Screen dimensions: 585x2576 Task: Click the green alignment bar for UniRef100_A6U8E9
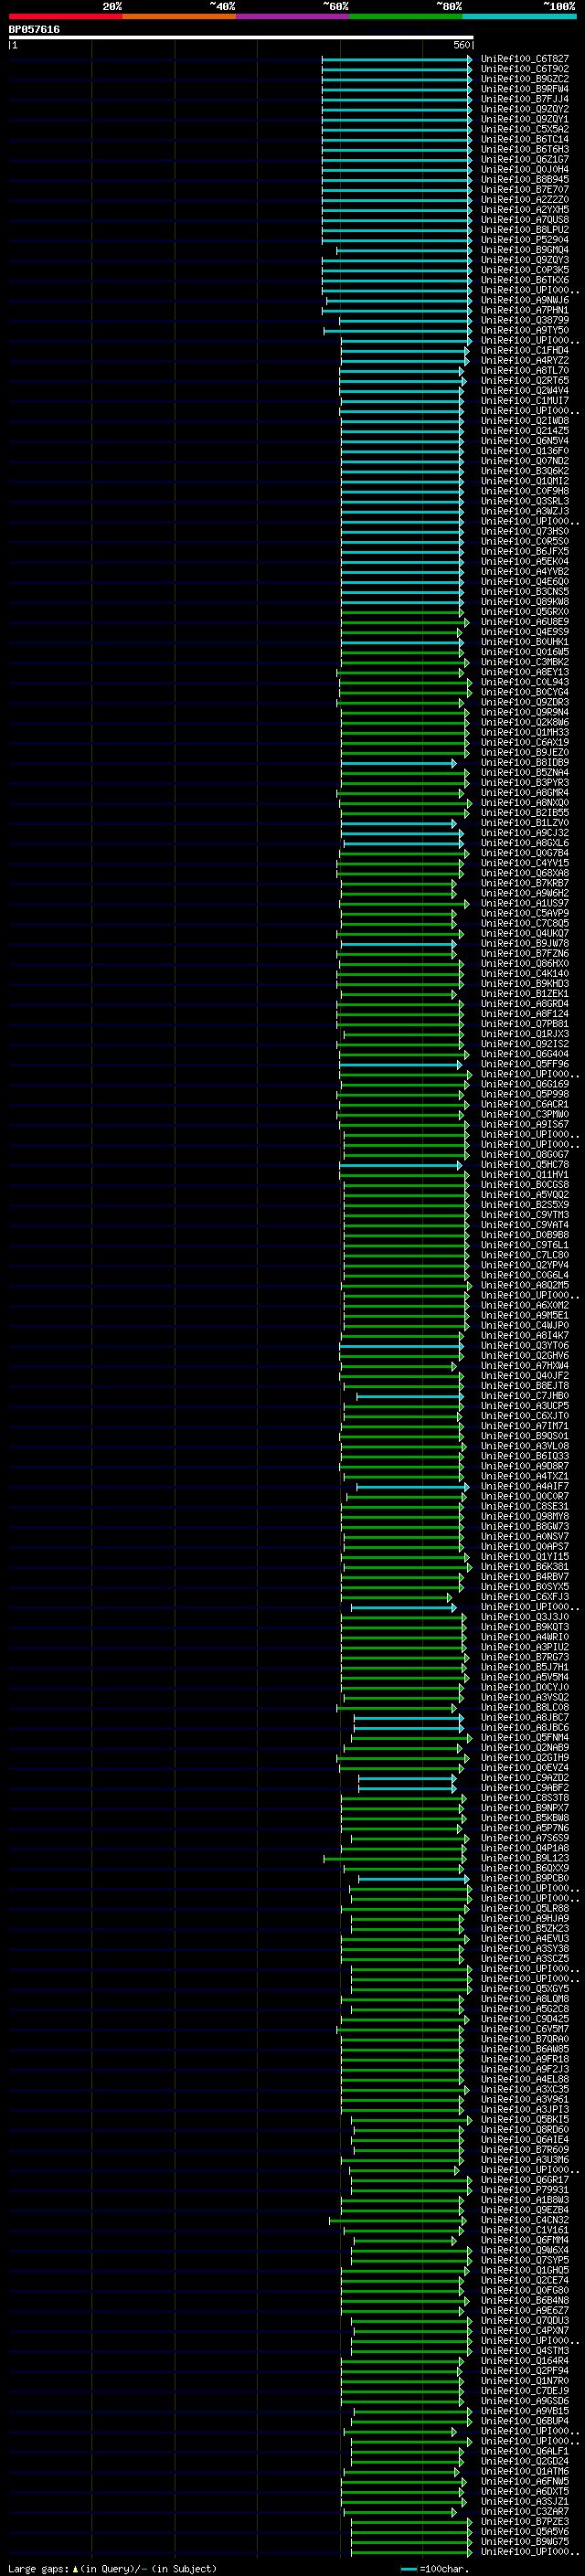coord(403,622)
